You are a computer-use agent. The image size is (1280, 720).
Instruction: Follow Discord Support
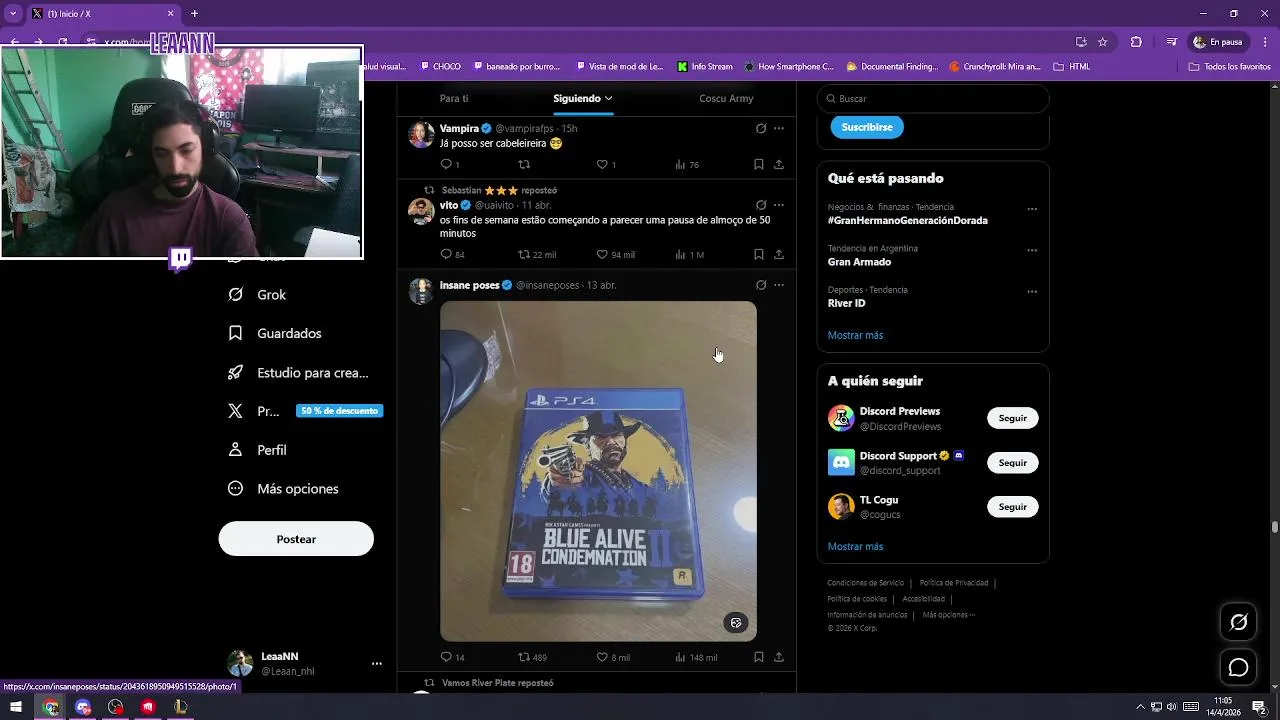(x=1012, y=463)
